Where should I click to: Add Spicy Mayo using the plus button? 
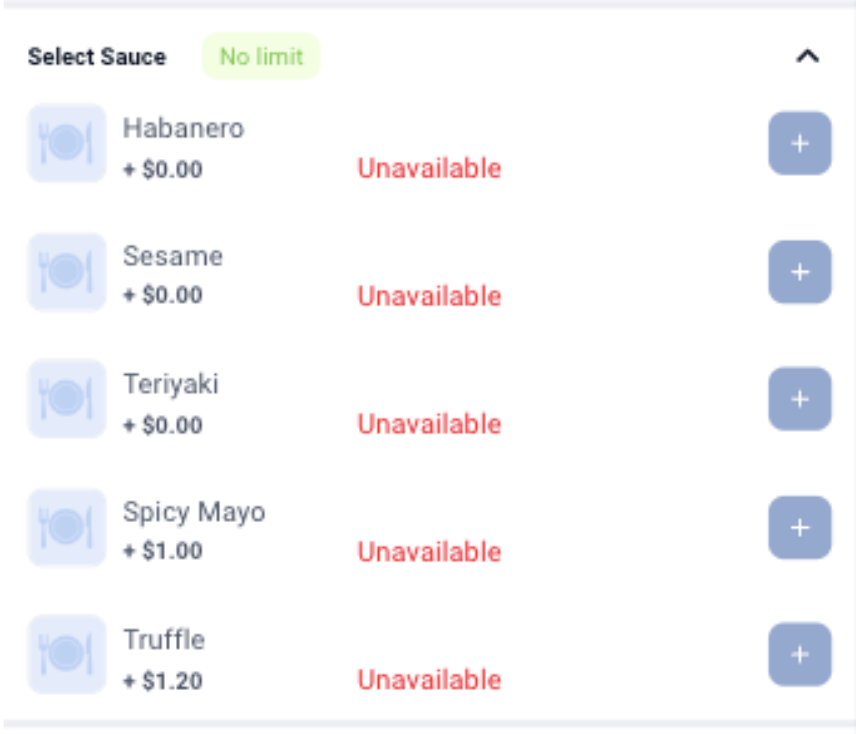pos(799,528)
